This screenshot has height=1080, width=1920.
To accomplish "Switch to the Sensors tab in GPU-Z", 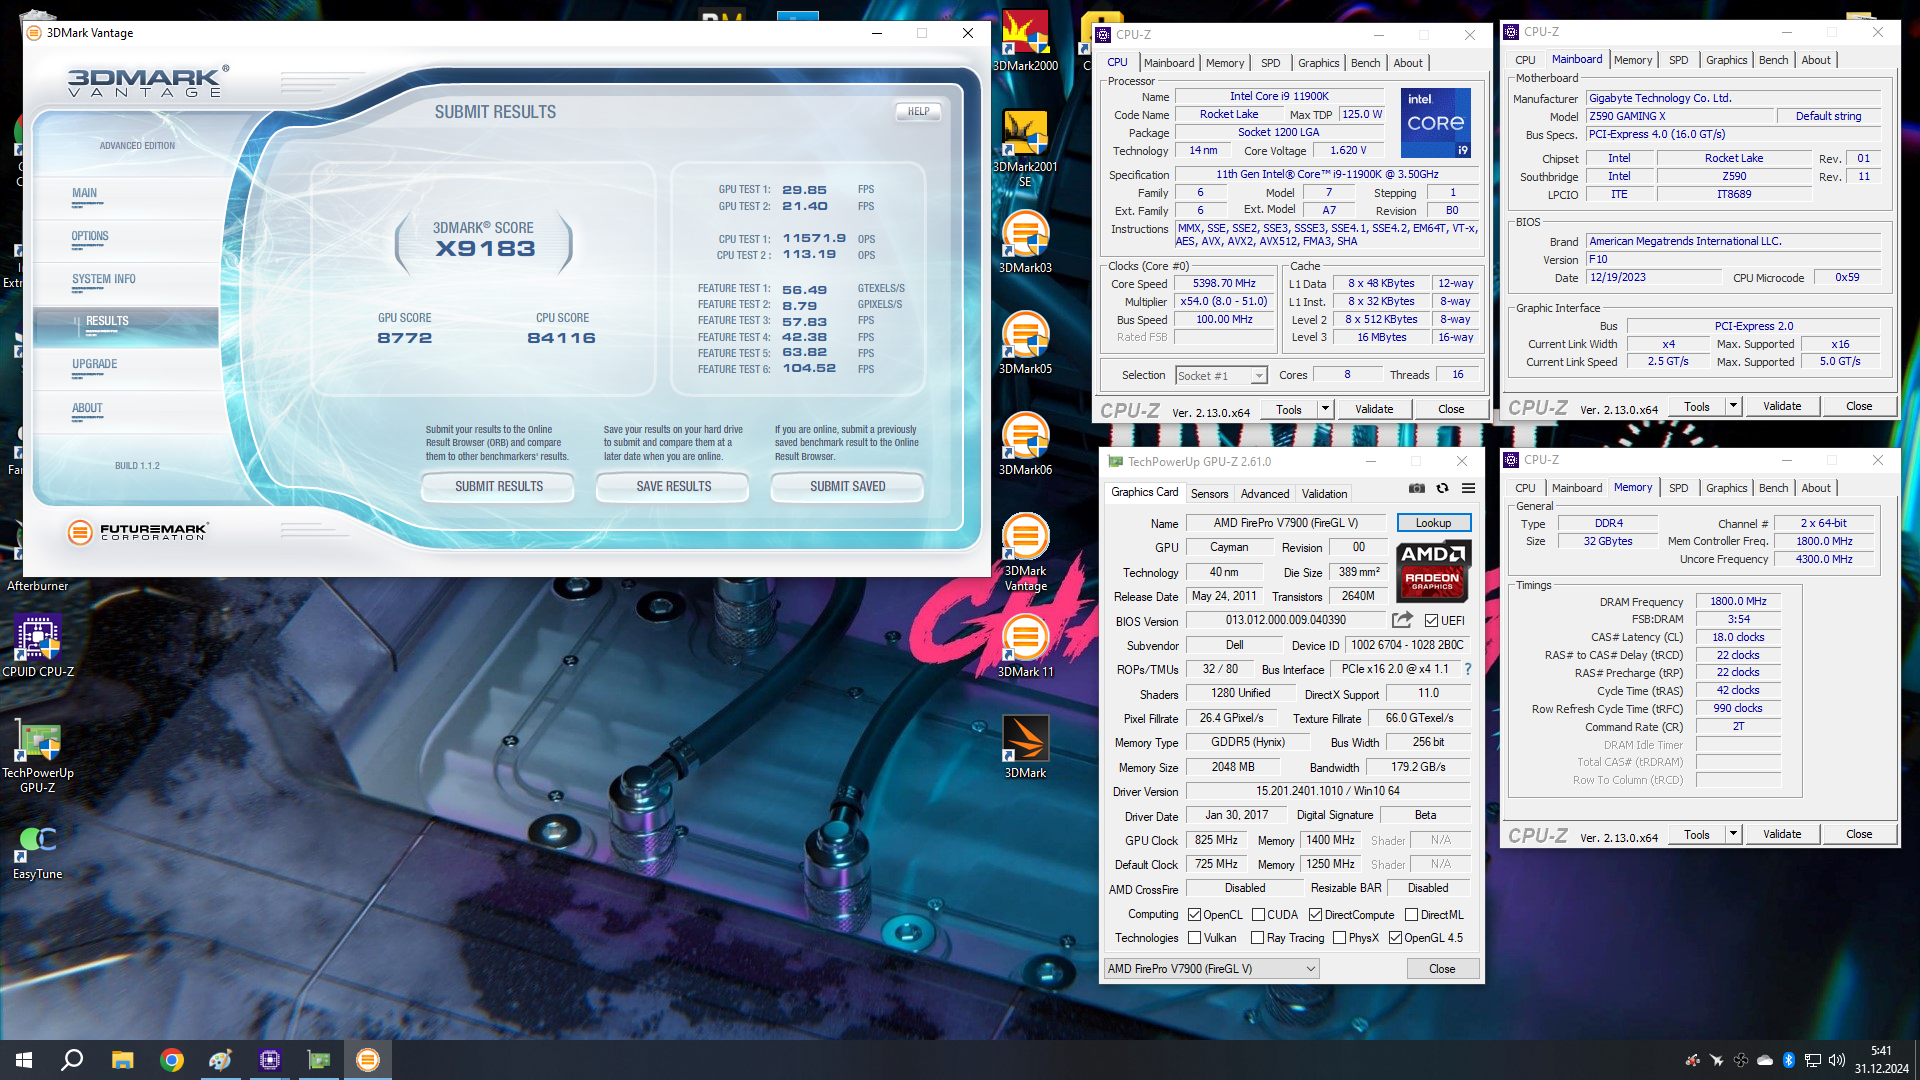I will [1209, 493].
